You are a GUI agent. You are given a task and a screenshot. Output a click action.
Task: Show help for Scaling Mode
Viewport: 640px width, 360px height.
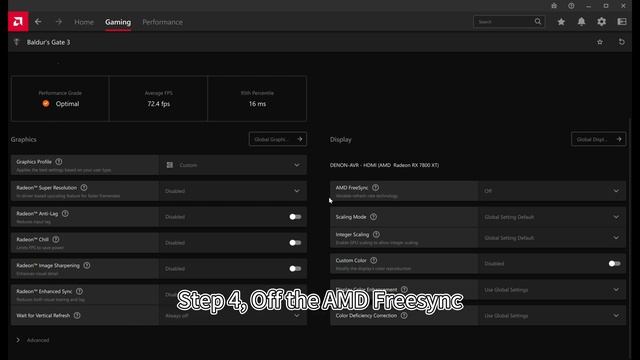(373, 217)
